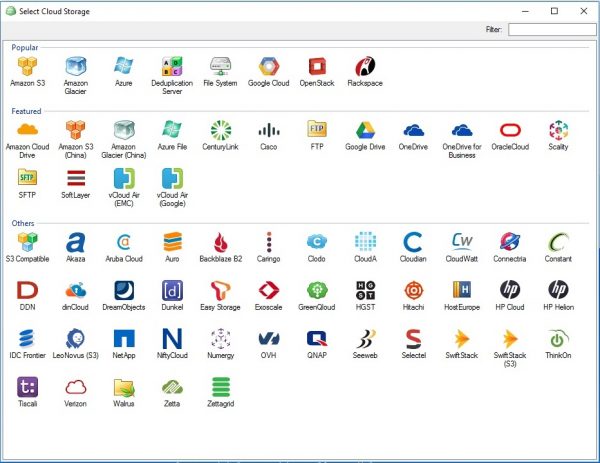Choose LeoNovus (S3) storage
The height and width of the screenshot is (463, 600).
[76, 338]
